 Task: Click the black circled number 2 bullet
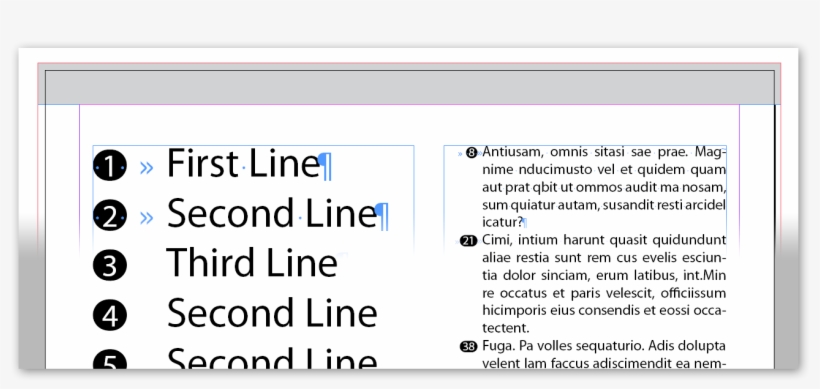click(x=110, y=215)
